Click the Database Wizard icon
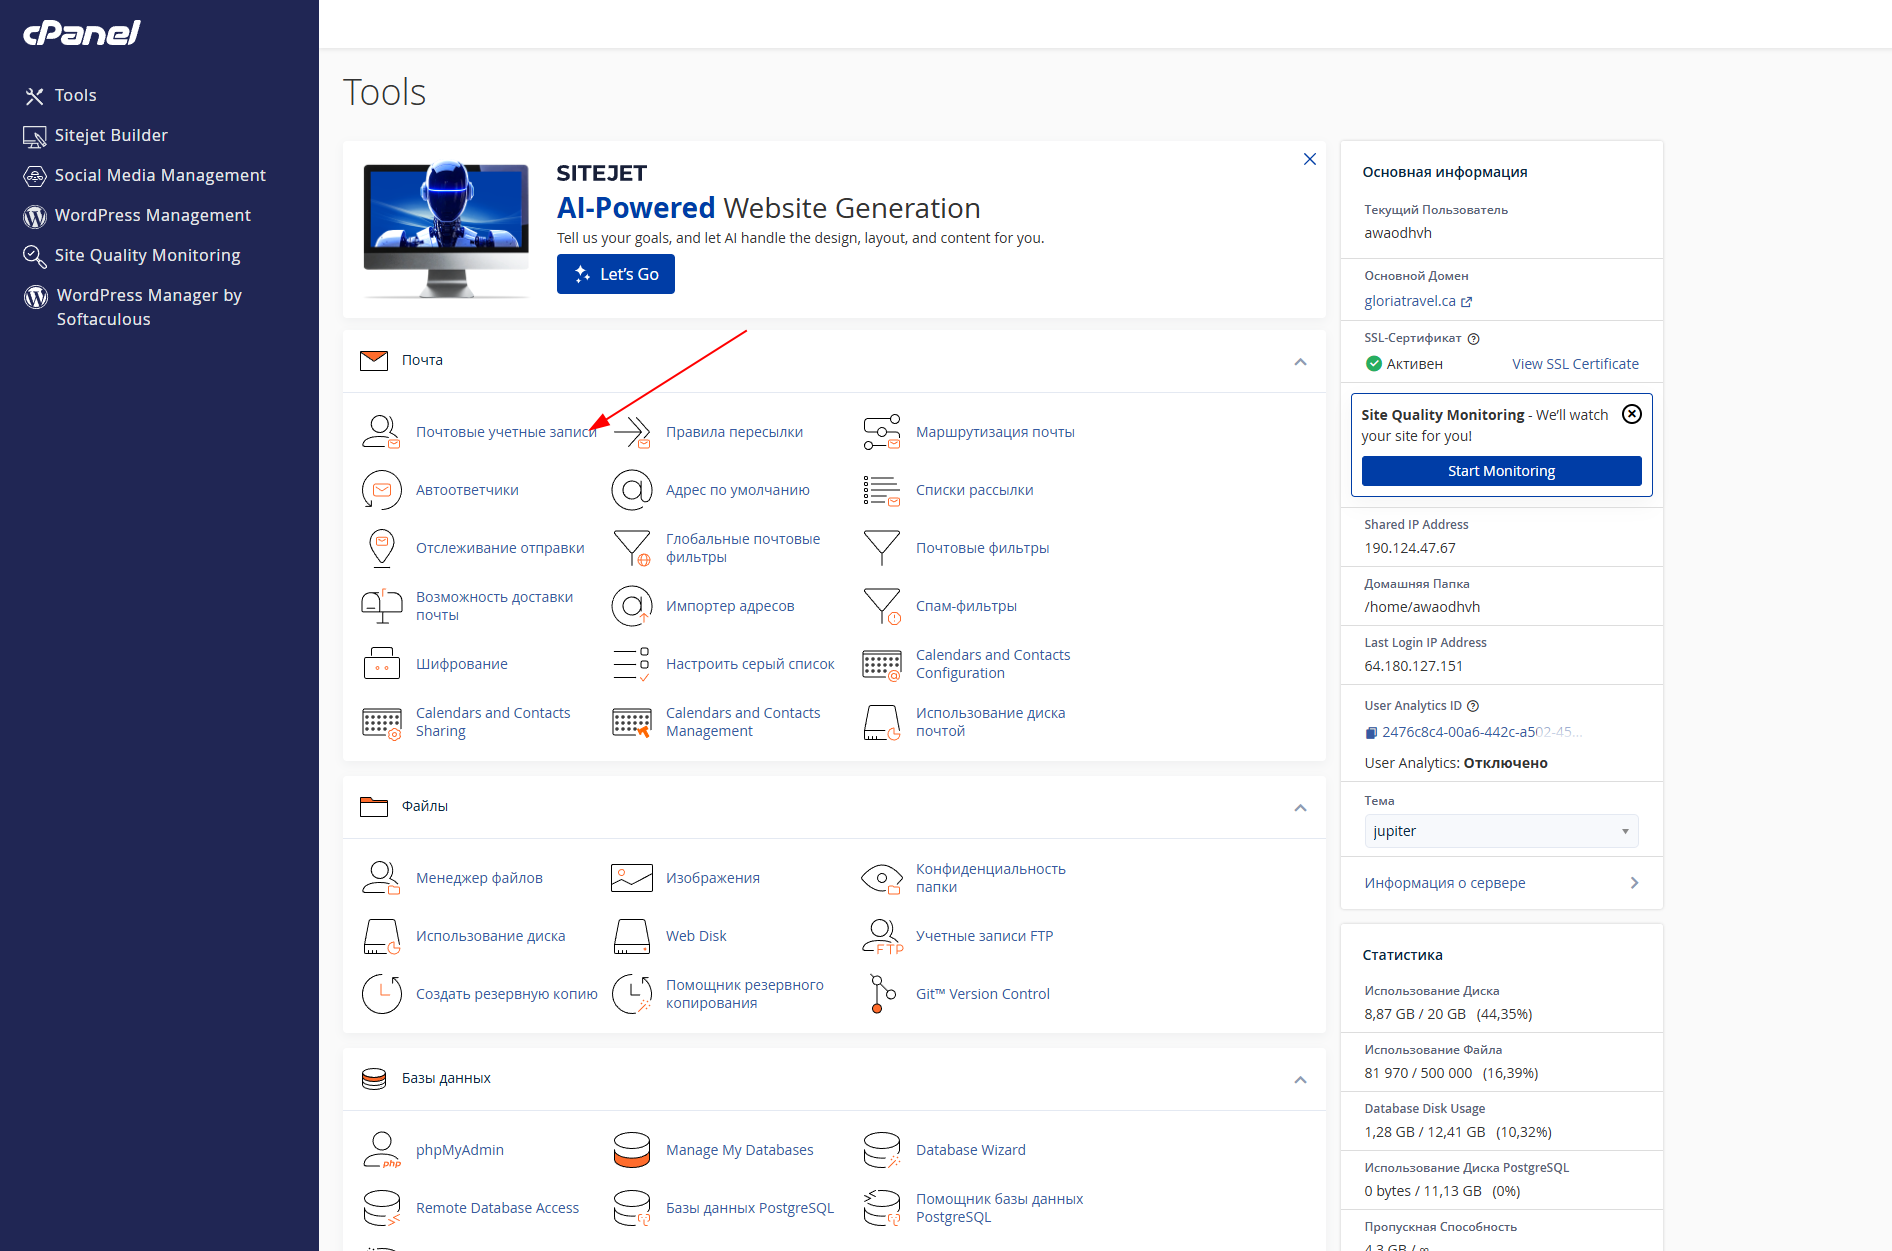This screenshot has width=1892, height=1251. 881,1150
